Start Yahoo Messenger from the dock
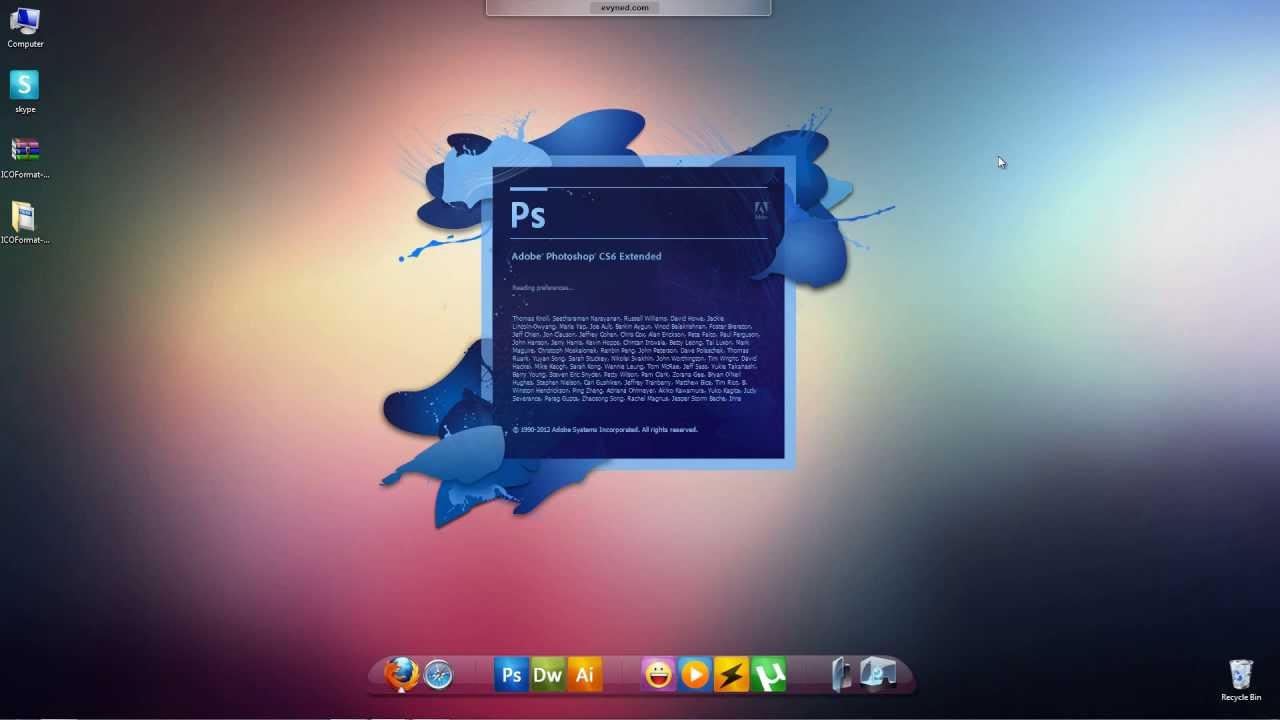This screenshot has height=720, width=1280. (657, 675)
